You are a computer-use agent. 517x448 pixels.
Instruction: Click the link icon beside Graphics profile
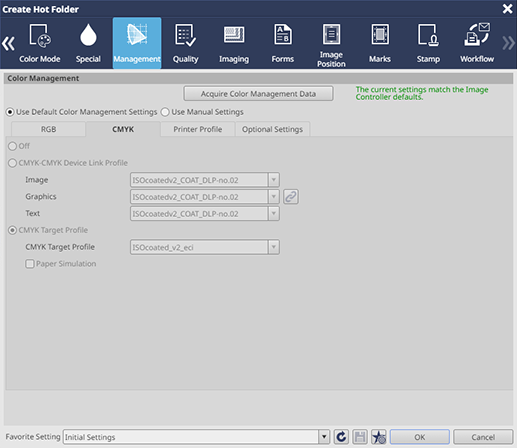(x=291, y=197)
